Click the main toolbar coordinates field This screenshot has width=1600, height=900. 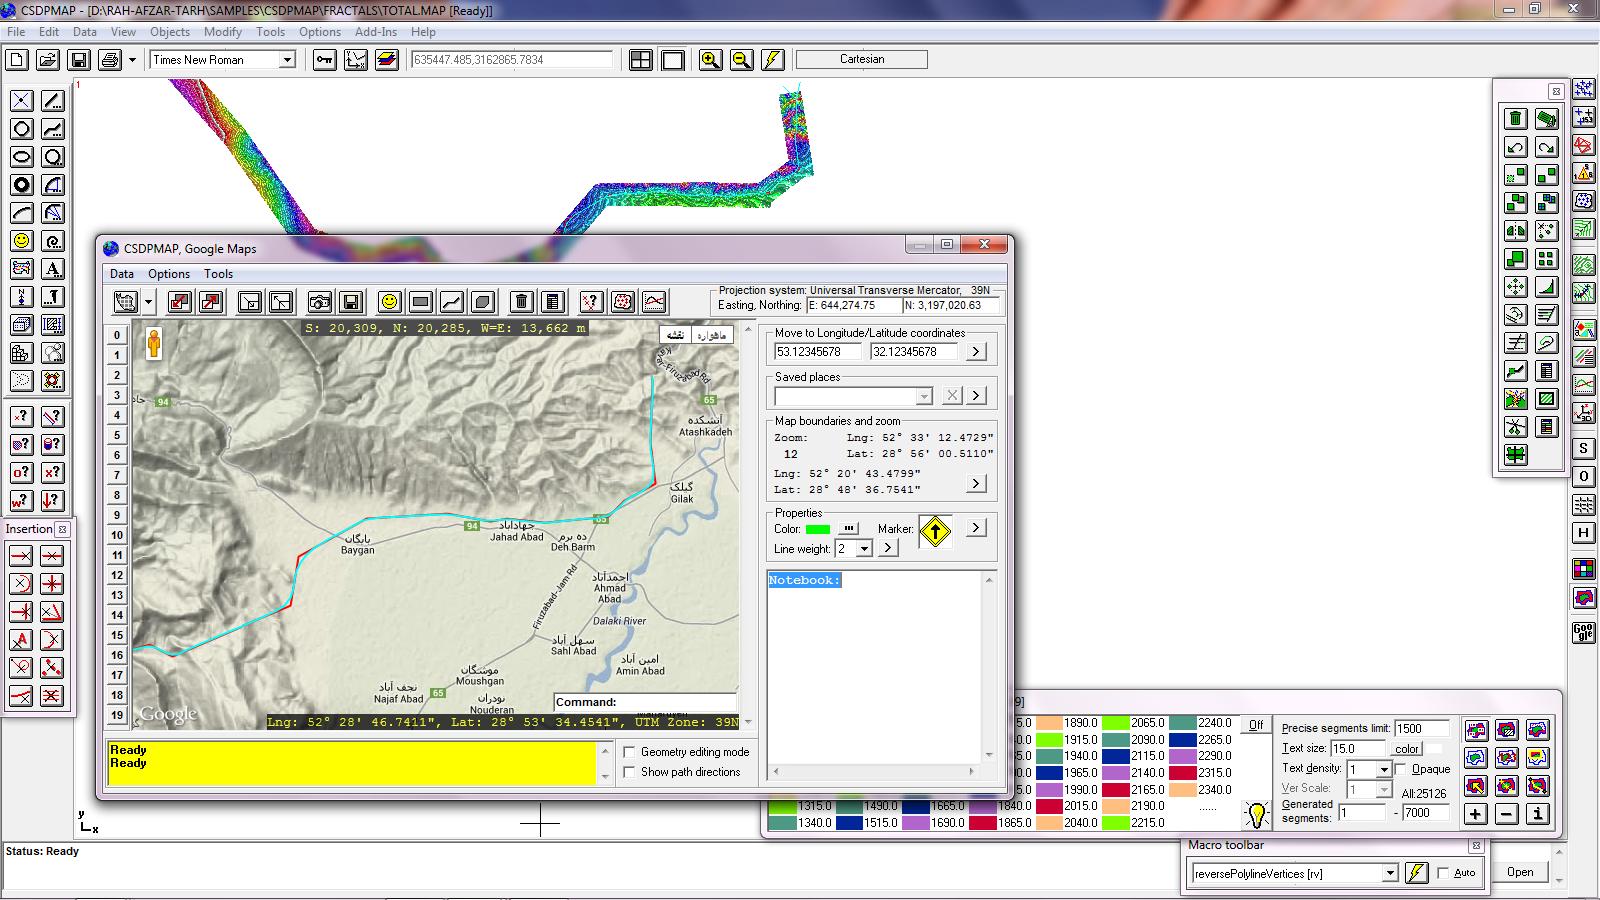pos(512,60)
